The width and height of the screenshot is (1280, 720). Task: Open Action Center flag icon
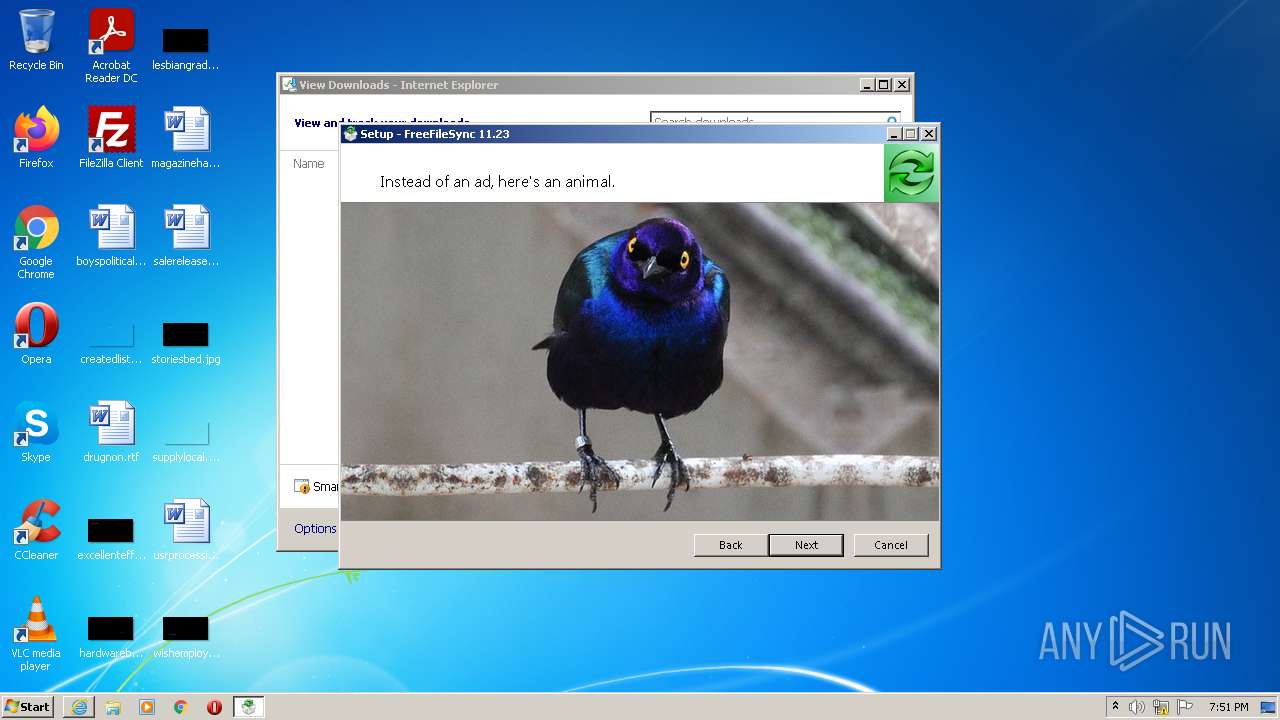tap(1185, 707)
